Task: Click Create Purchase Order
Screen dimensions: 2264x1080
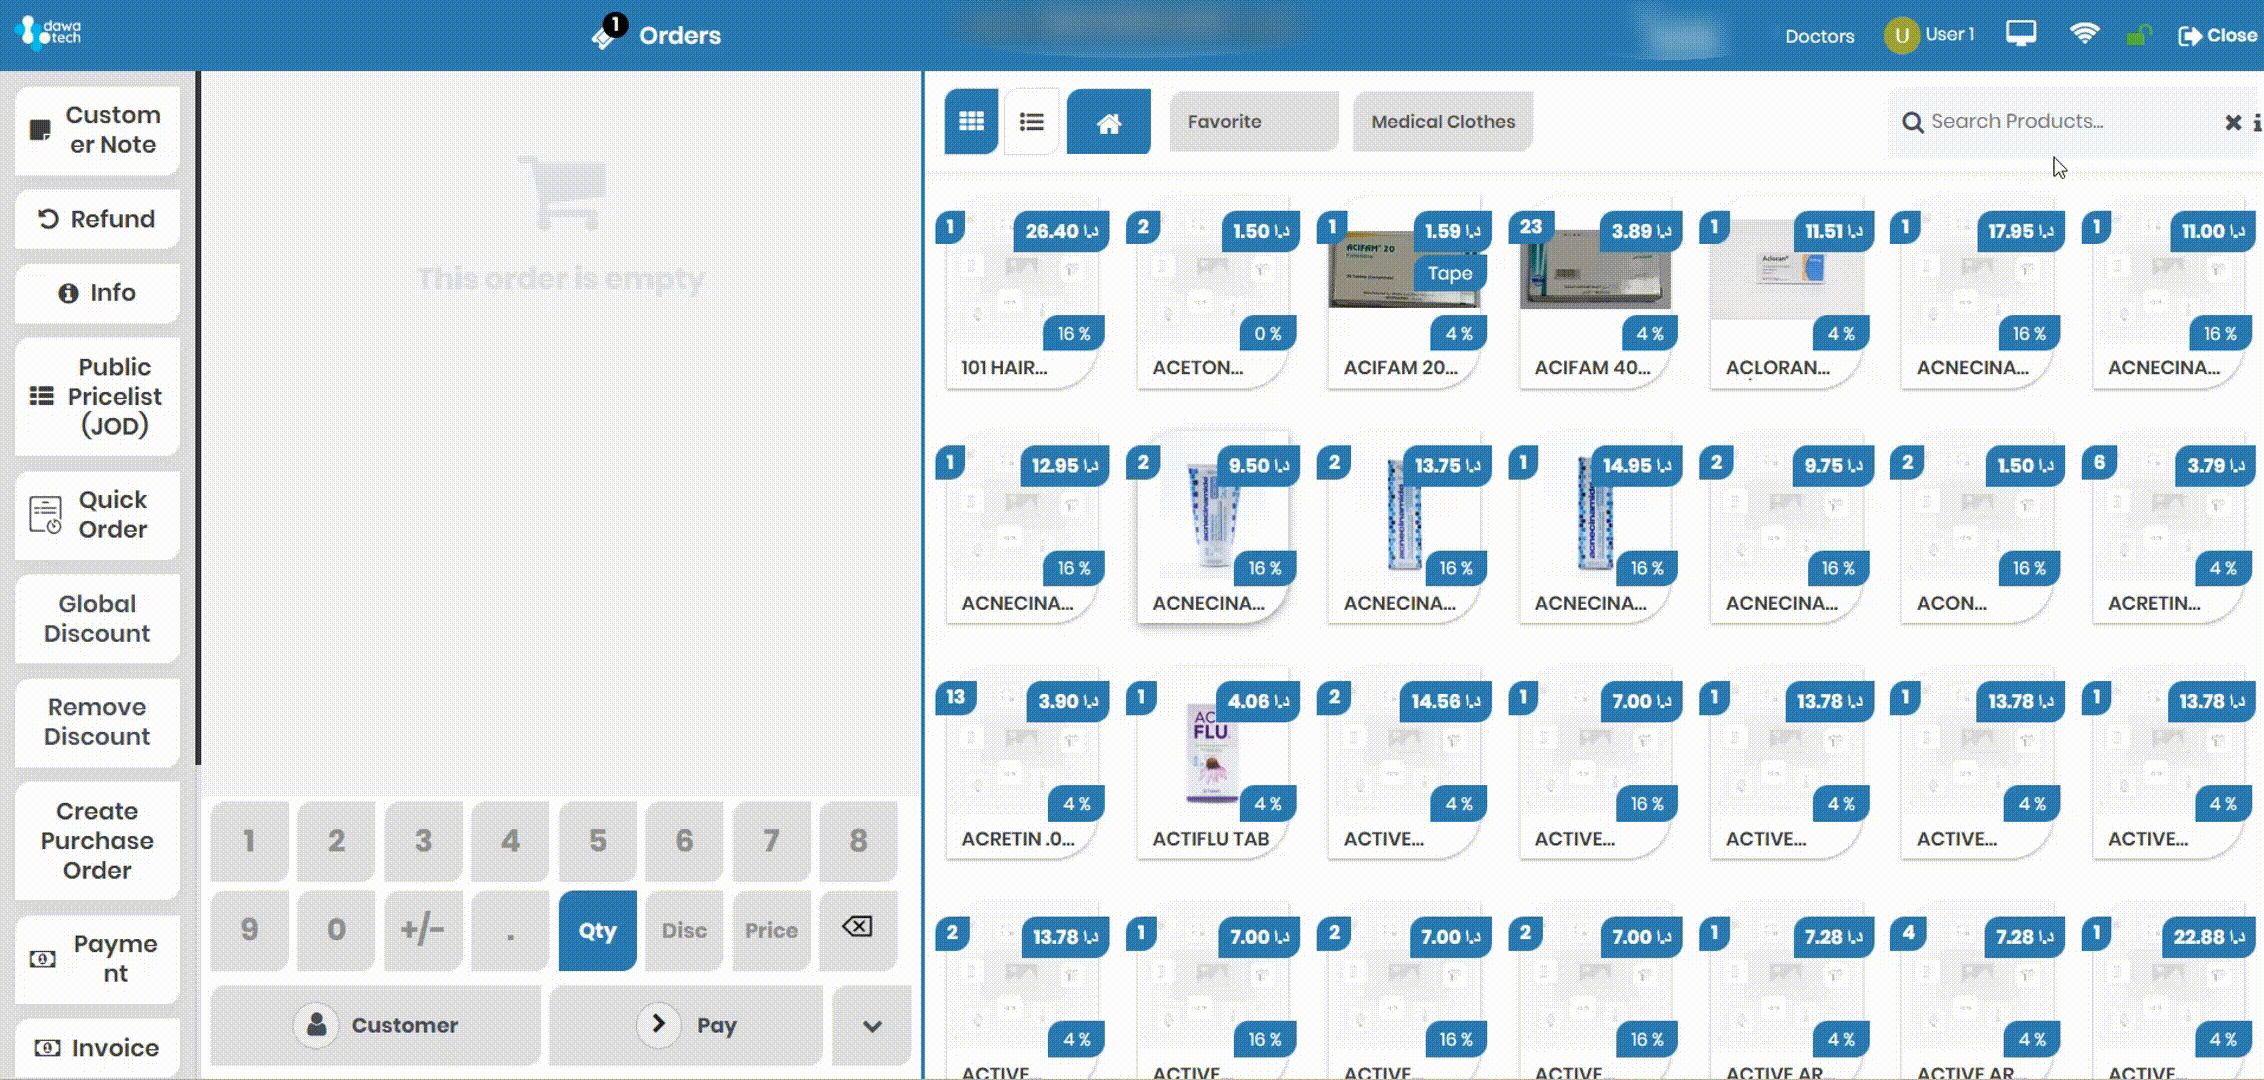Action: [x=97, y=840]
